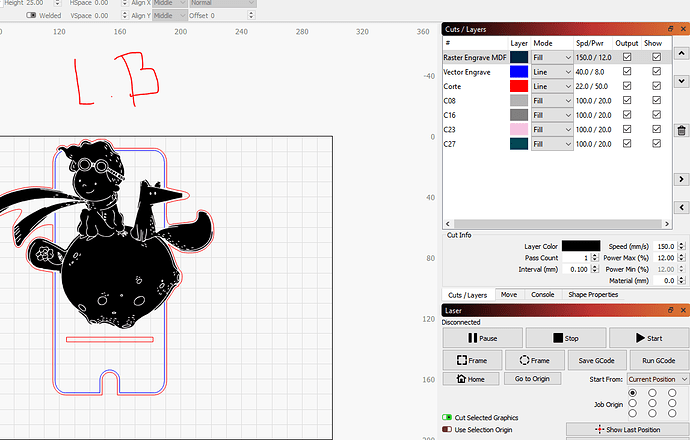690x440 pixels.
Task: Move selected layer down with arrow button
Action: pyautogui.click(x=681, y=81)
